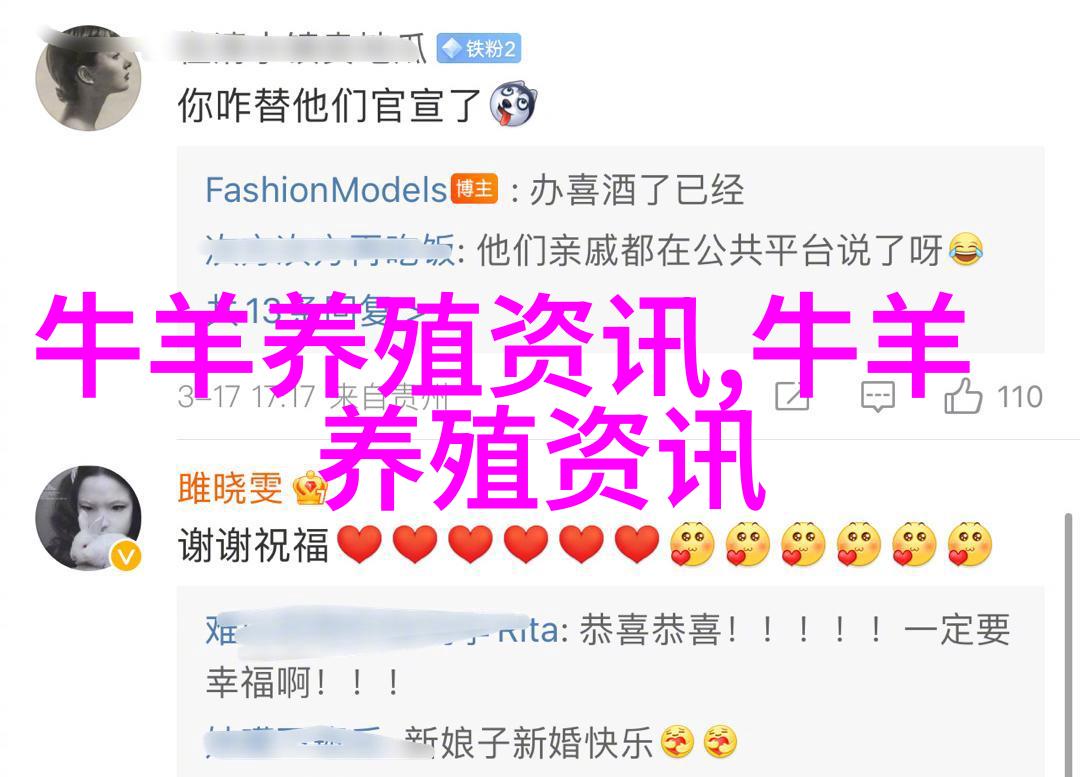The image size is (1080, 777).
Task: Like the comment with 110 likes
Action: [962, 396]
